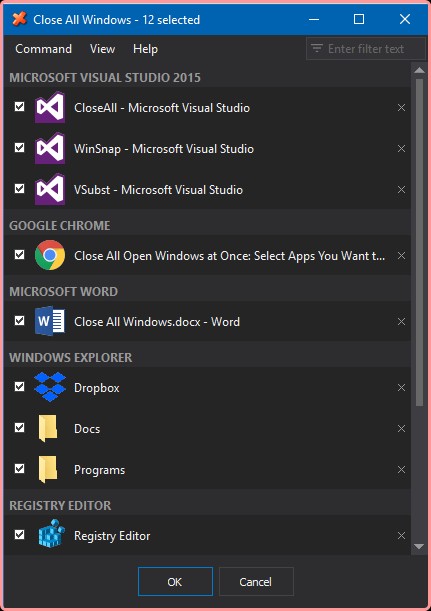Click the Programs folder icon
This screenshot has width=431, height=611.
48,469
